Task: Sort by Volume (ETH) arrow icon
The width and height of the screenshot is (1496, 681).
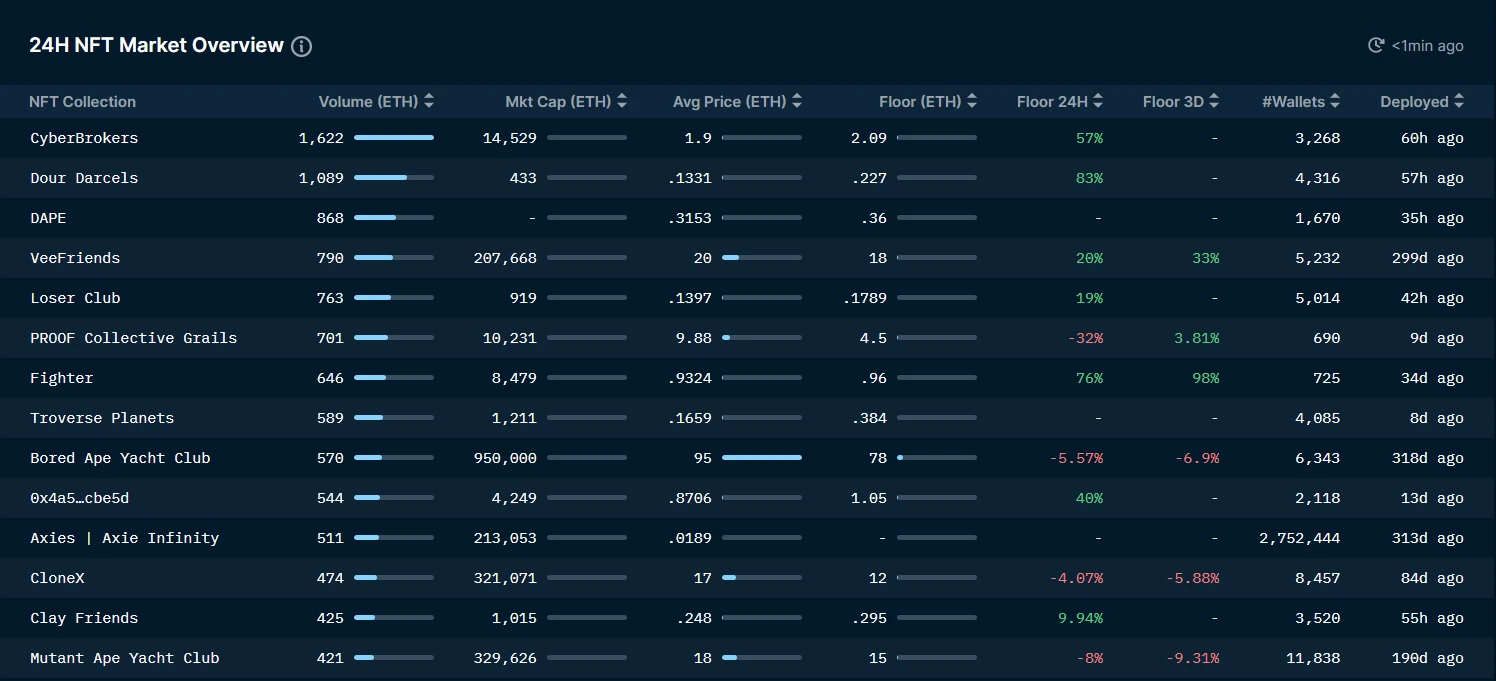Action: [x=429, y=101]
